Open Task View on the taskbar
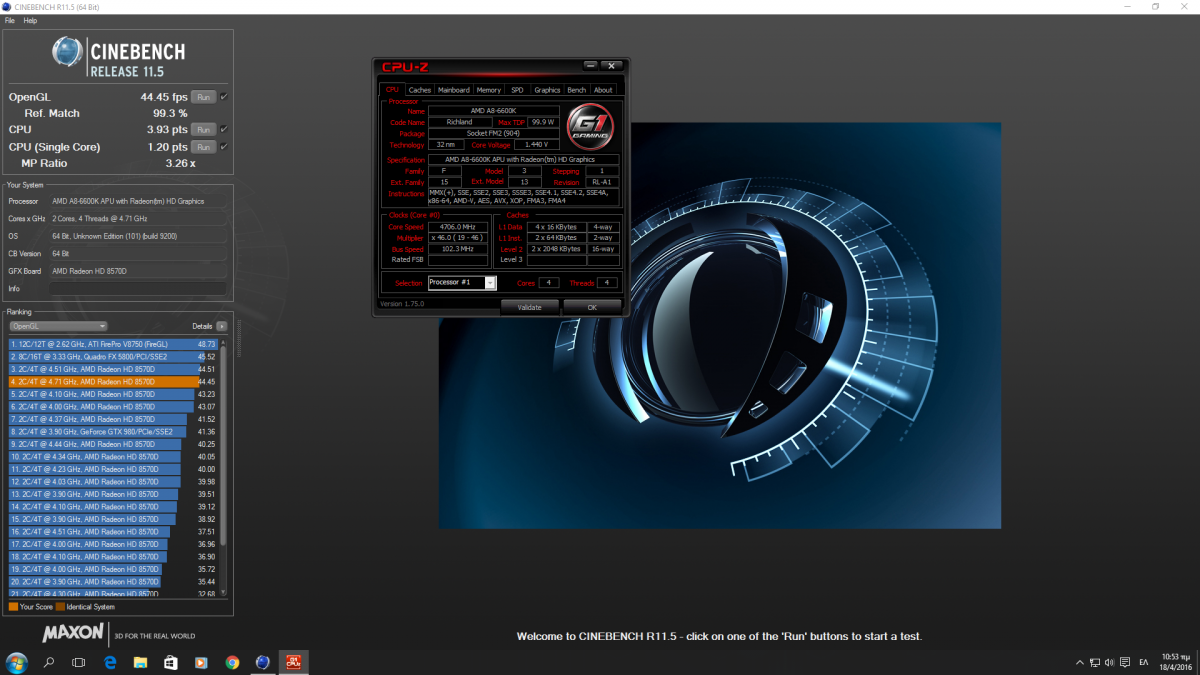The image size is (1200, 675). pyautogui.click(x=79, y=662)
